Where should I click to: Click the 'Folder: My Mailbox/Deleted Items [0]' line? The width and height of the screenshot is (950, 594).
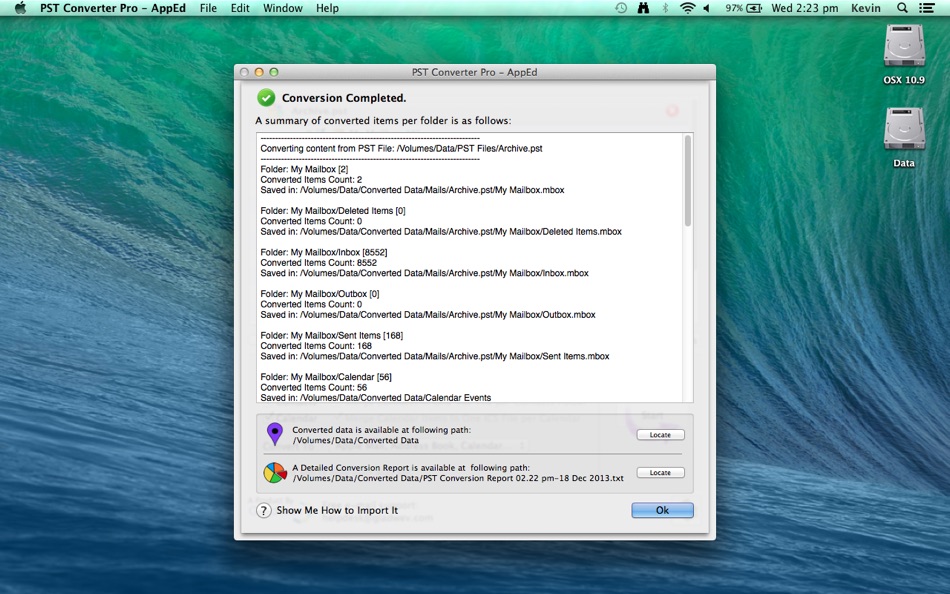pos(333,211)
